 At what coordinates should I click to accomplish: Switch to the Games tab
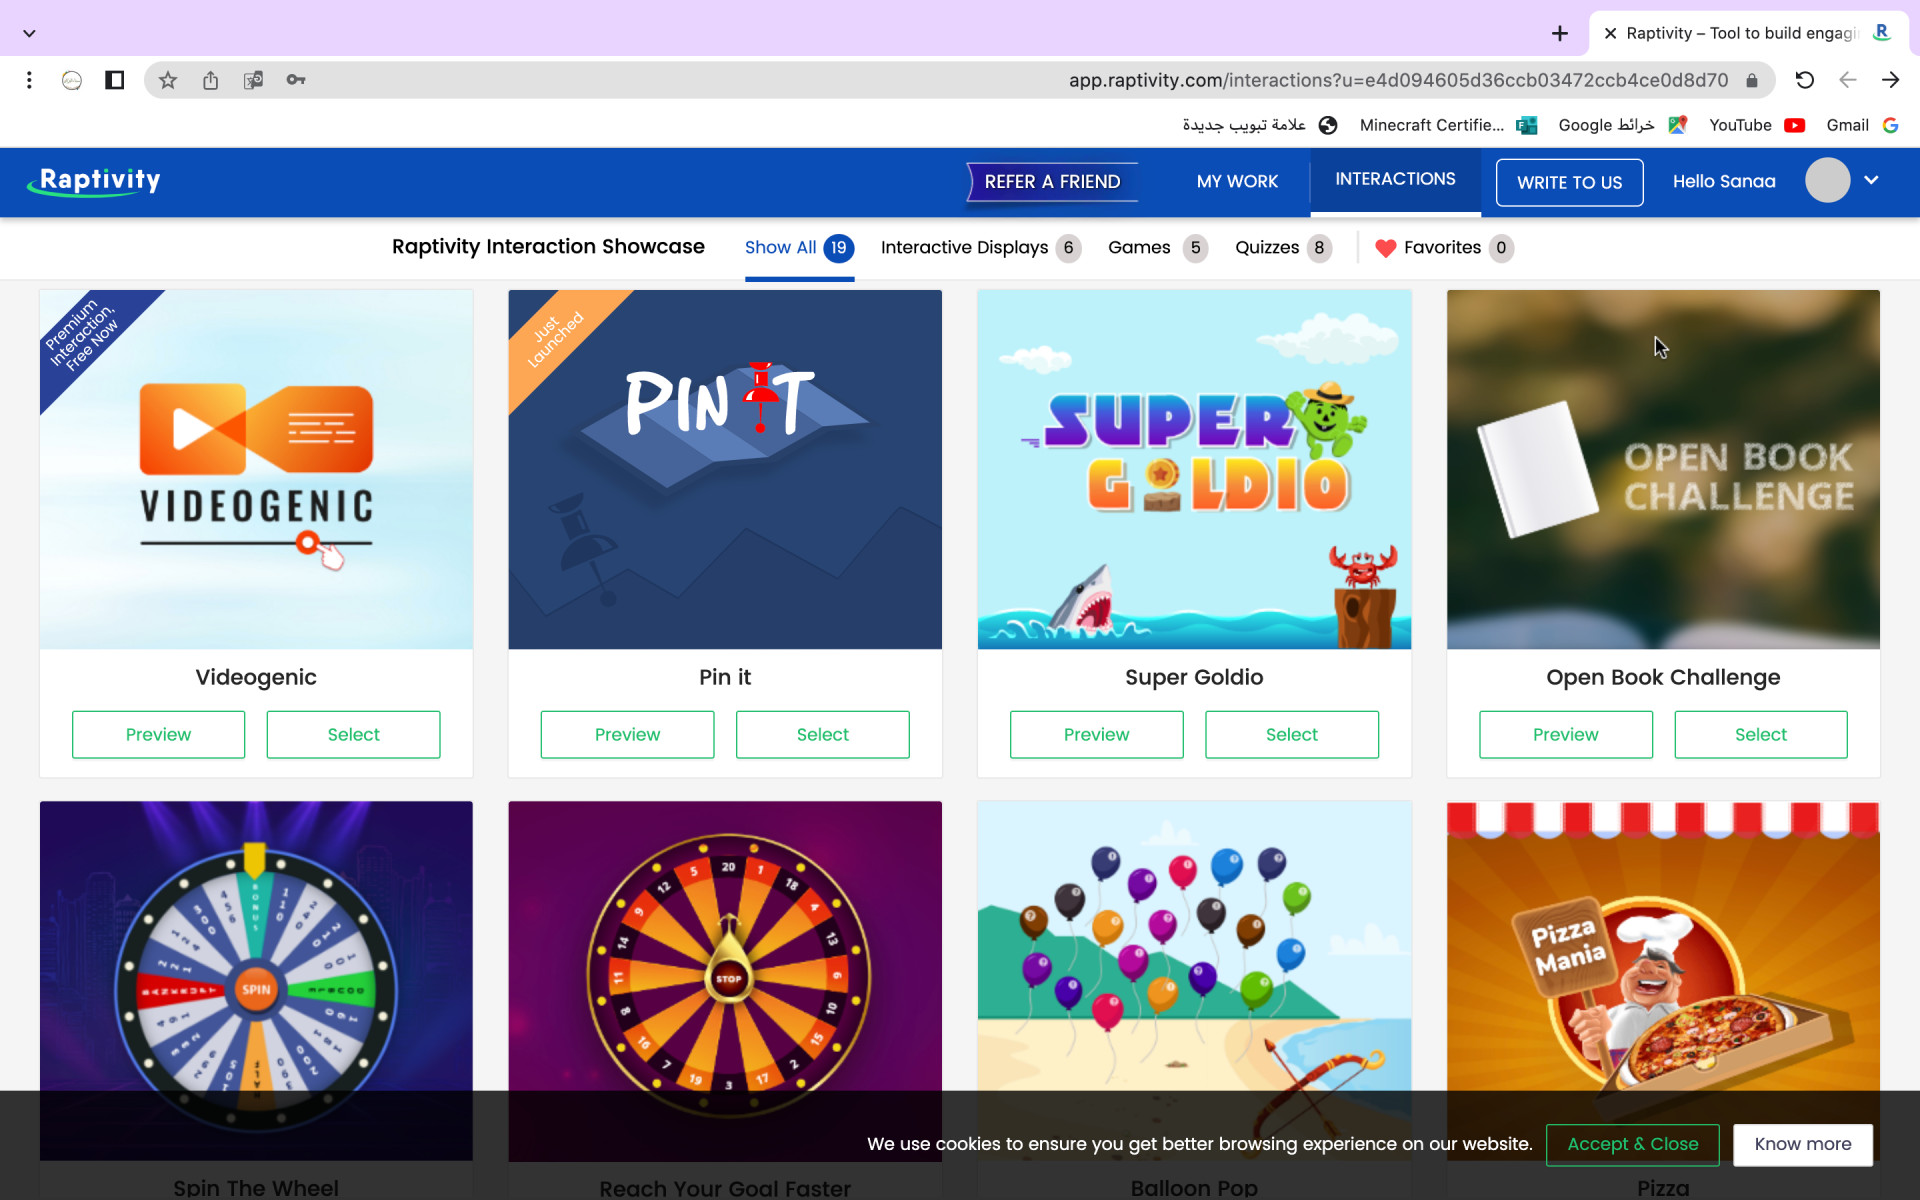pyautogui.click(x=1157, y=248)
